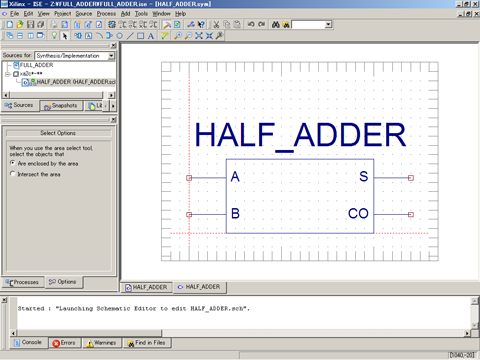Select 'Are enclosed by the area' option

[13, 163]
